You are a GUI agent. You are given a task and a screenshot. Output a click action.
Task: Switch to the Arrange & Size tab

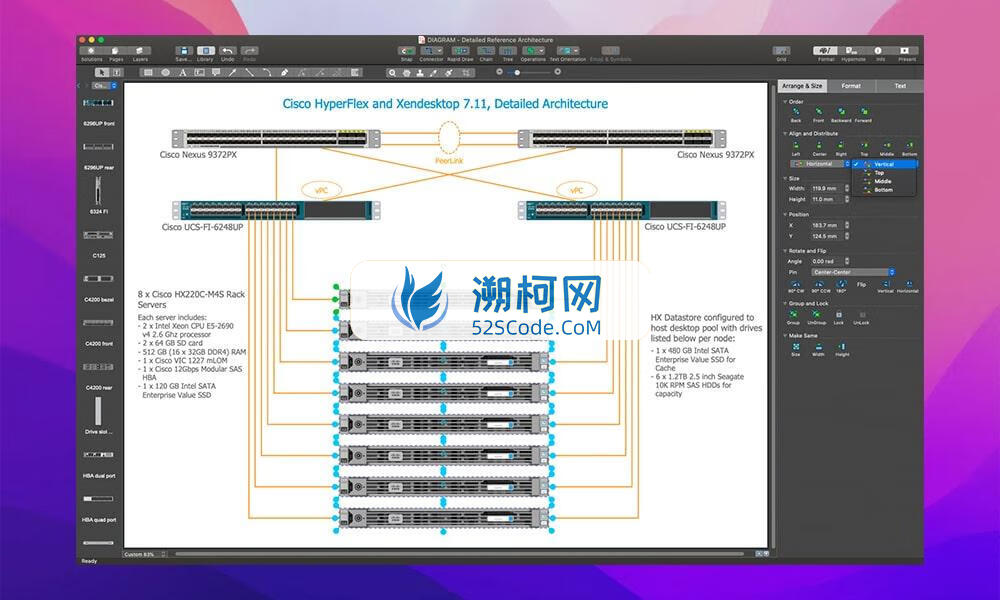click(x=802, y=85)
